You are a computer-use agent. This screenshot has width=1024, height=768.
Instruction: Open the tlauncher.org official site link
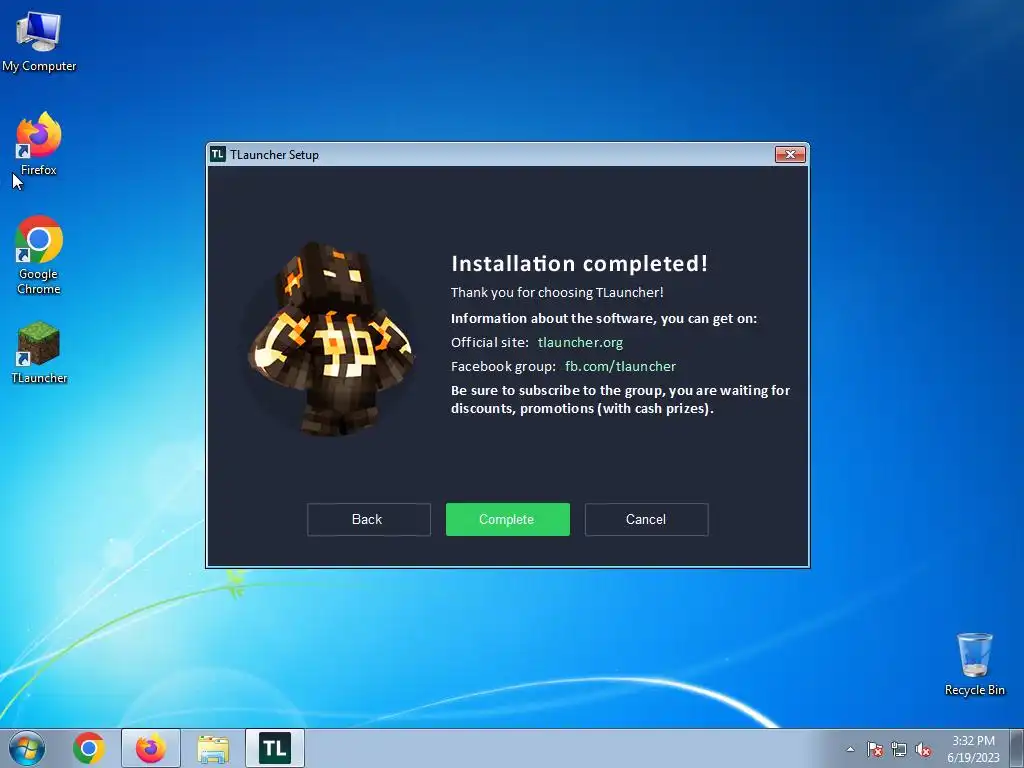point(580,342)
